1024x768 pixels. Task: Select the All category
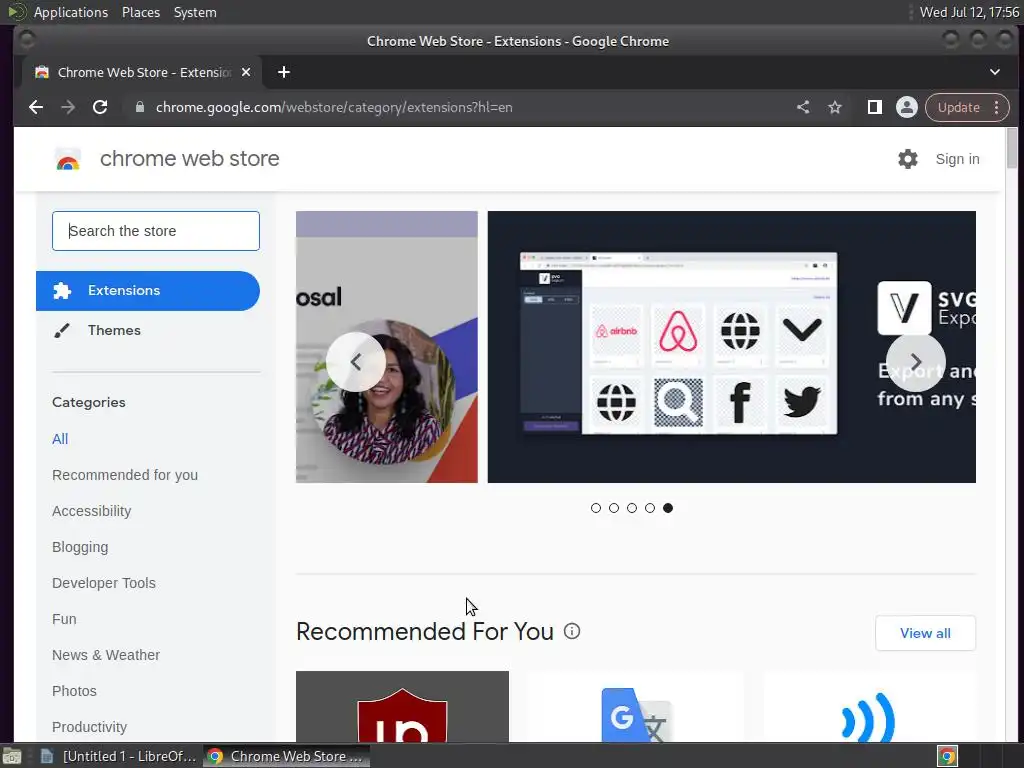click(x=60, y=439)
